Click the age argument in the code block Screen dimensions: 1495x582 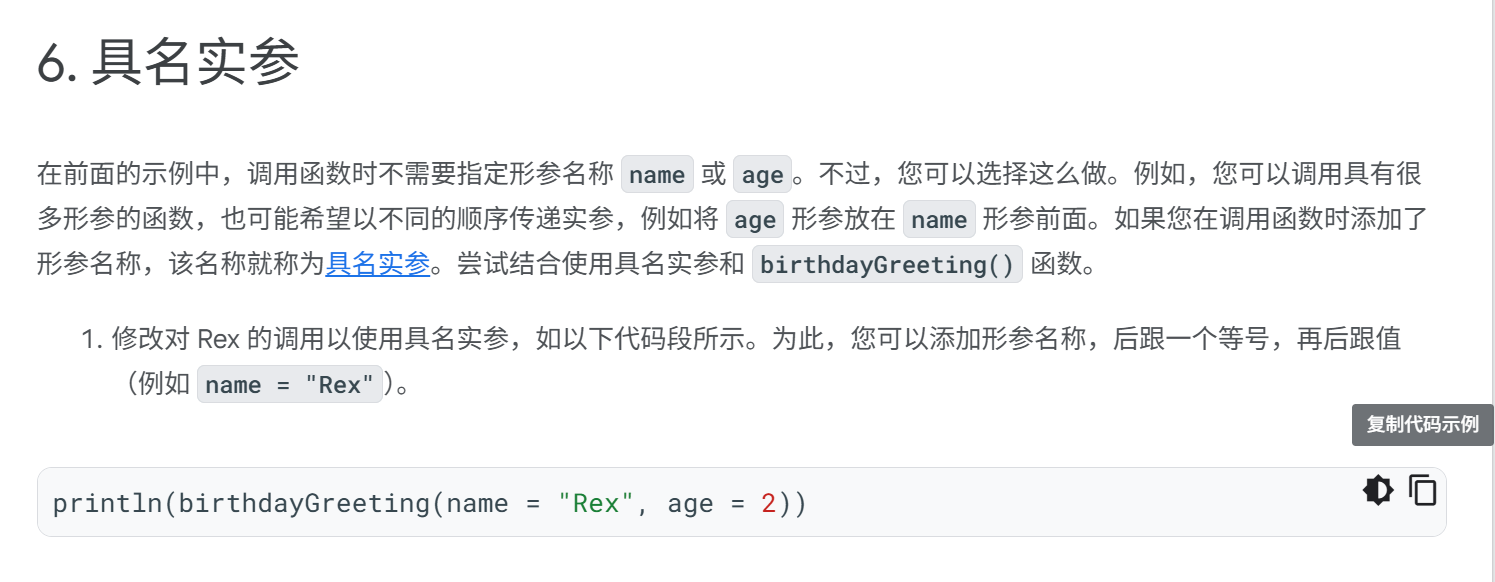690,503
